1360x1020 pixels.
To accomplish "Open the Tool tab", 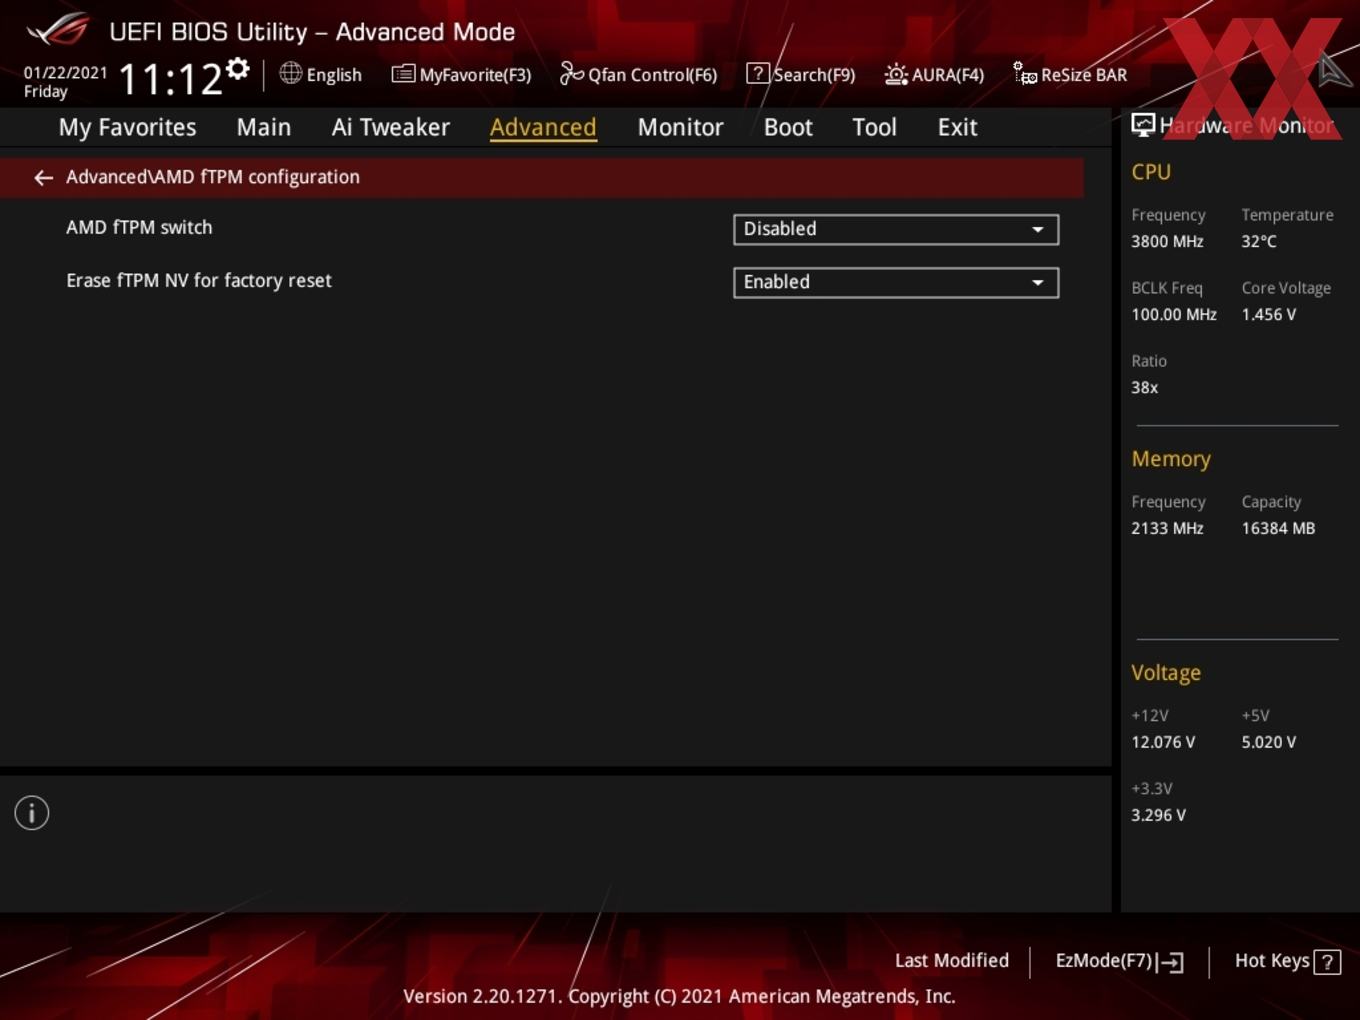I will tap(874, 127).
